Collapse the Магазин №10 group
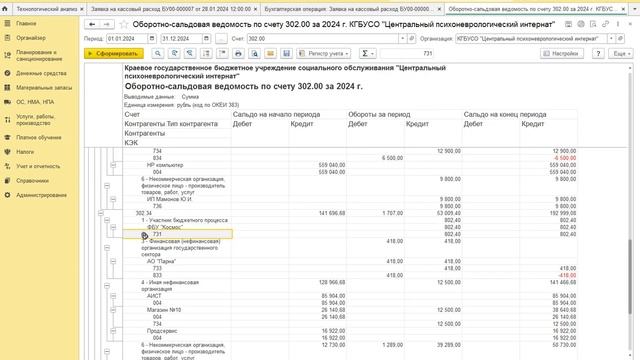640x360 pixels. (x=113, y=310)
